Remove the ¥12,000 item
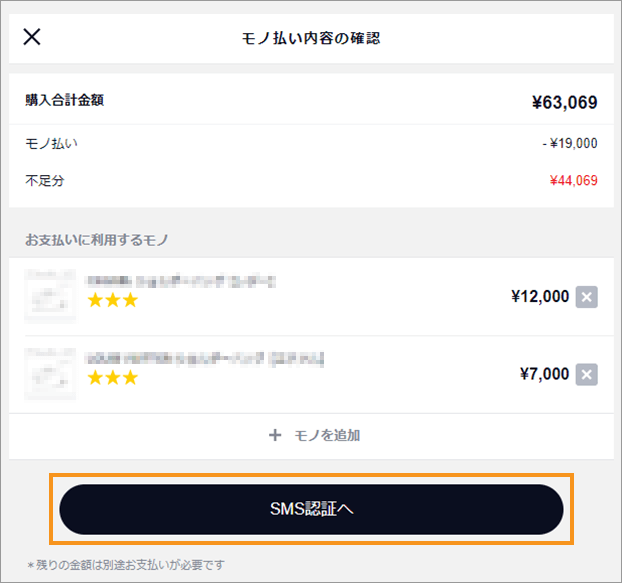Image resolution: width=622 pixels, height=583 pixels. coord(587,297)
